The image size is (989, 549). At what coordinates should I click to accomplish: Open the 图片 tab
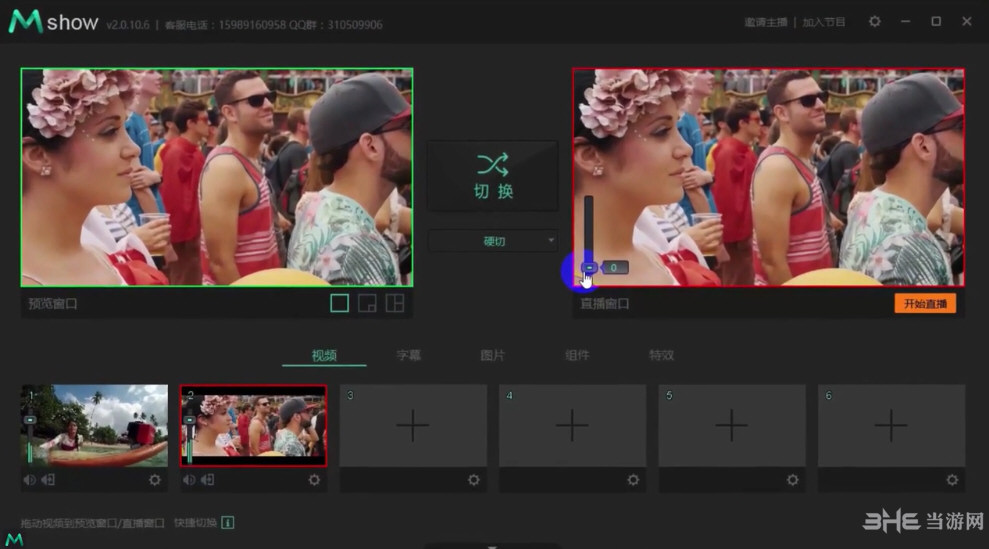click(492, 355)
